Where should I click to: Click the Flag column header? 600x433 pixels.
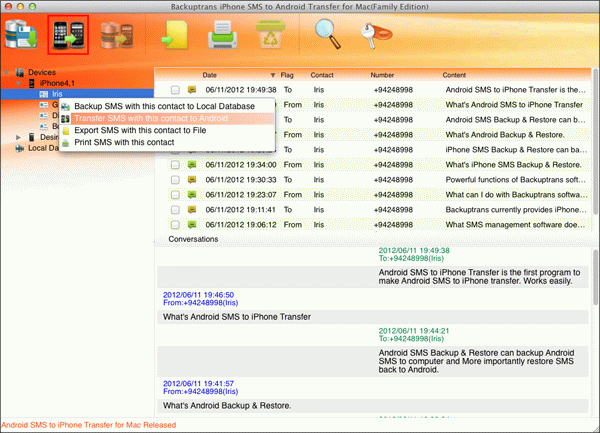pyautogui.click(x=287, y=75)
